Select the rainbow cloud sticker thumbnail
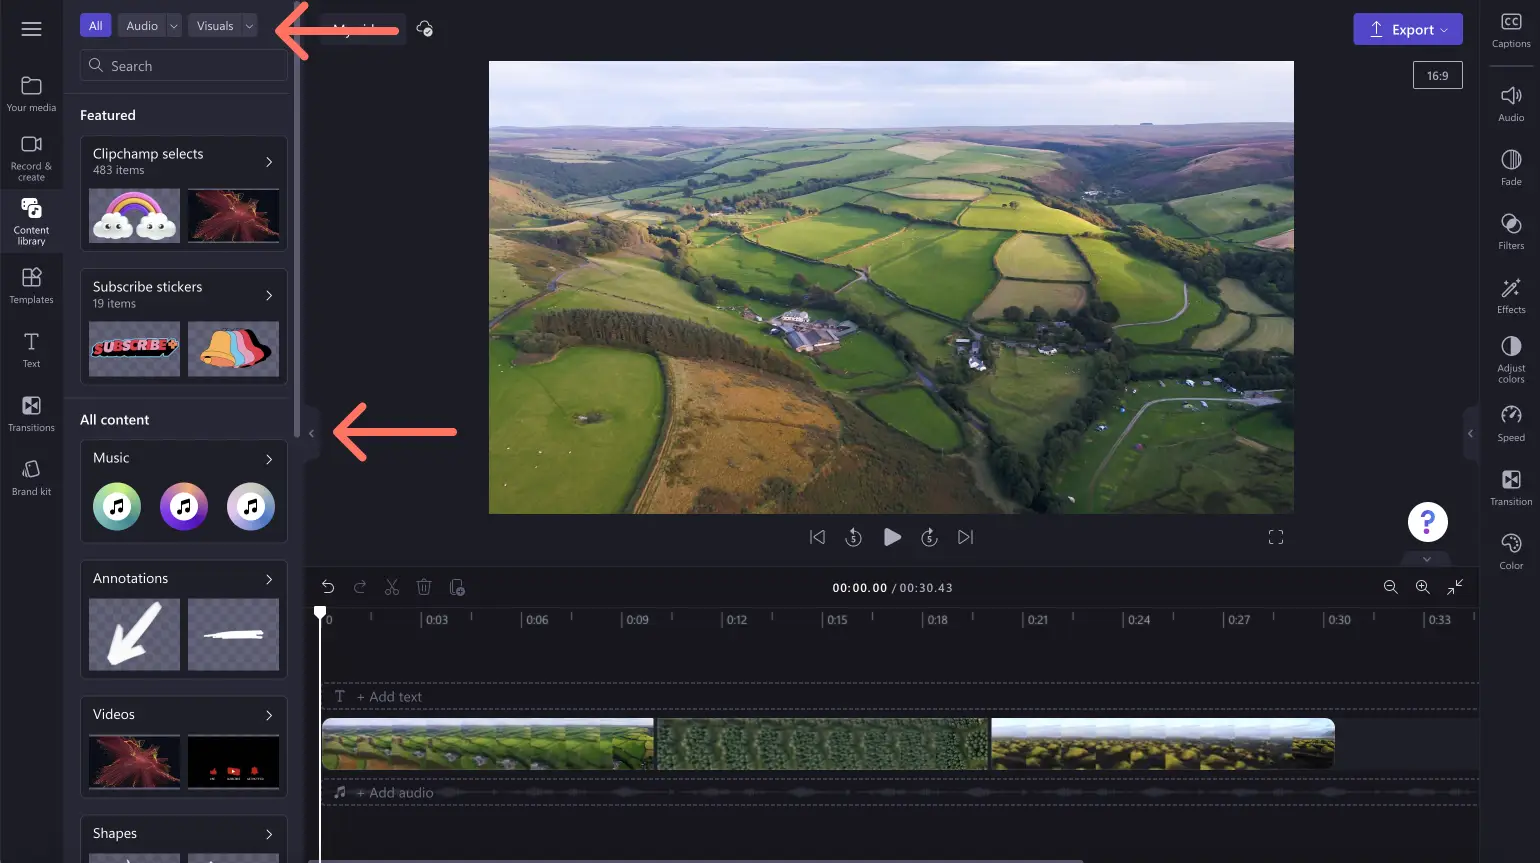This screenshot has width=1540, height=863. (134, 215)
